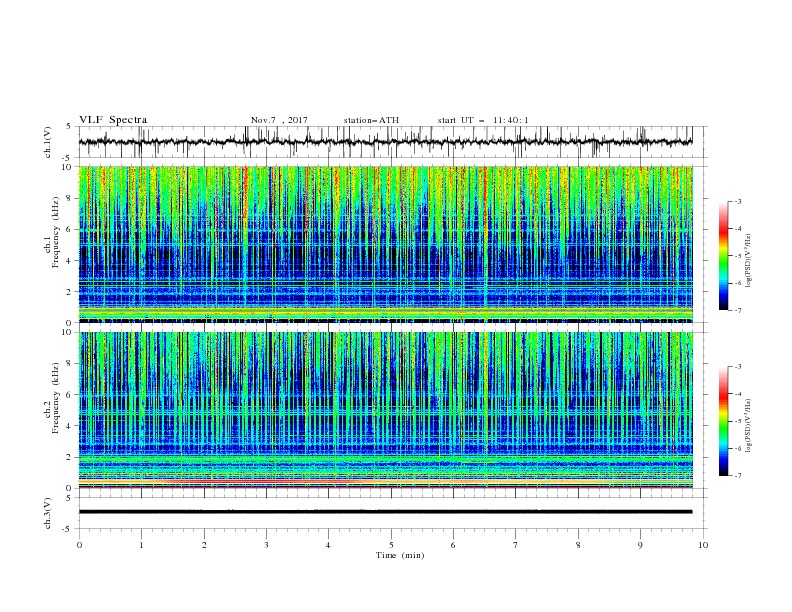792x612 pixels.
Task: Click time axis tick label '7'
Action: [516, 545]
